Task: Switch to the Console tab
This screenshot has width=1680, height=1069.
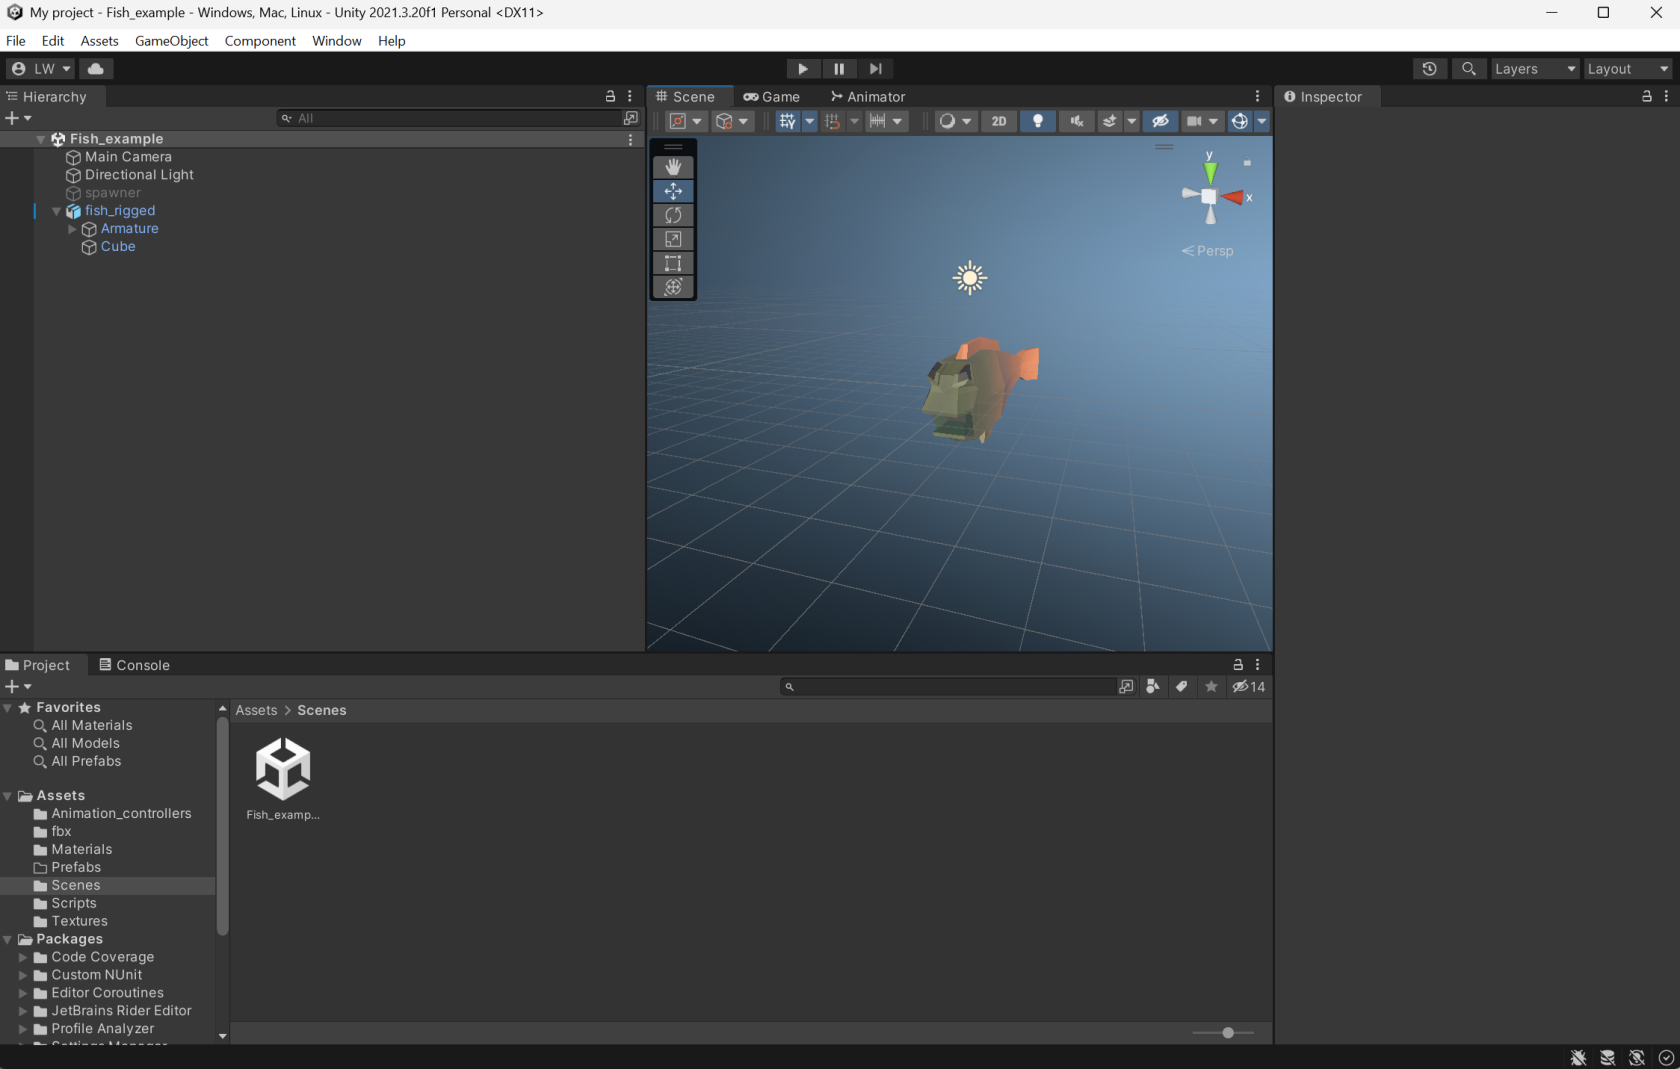Action: click(134, 665)
